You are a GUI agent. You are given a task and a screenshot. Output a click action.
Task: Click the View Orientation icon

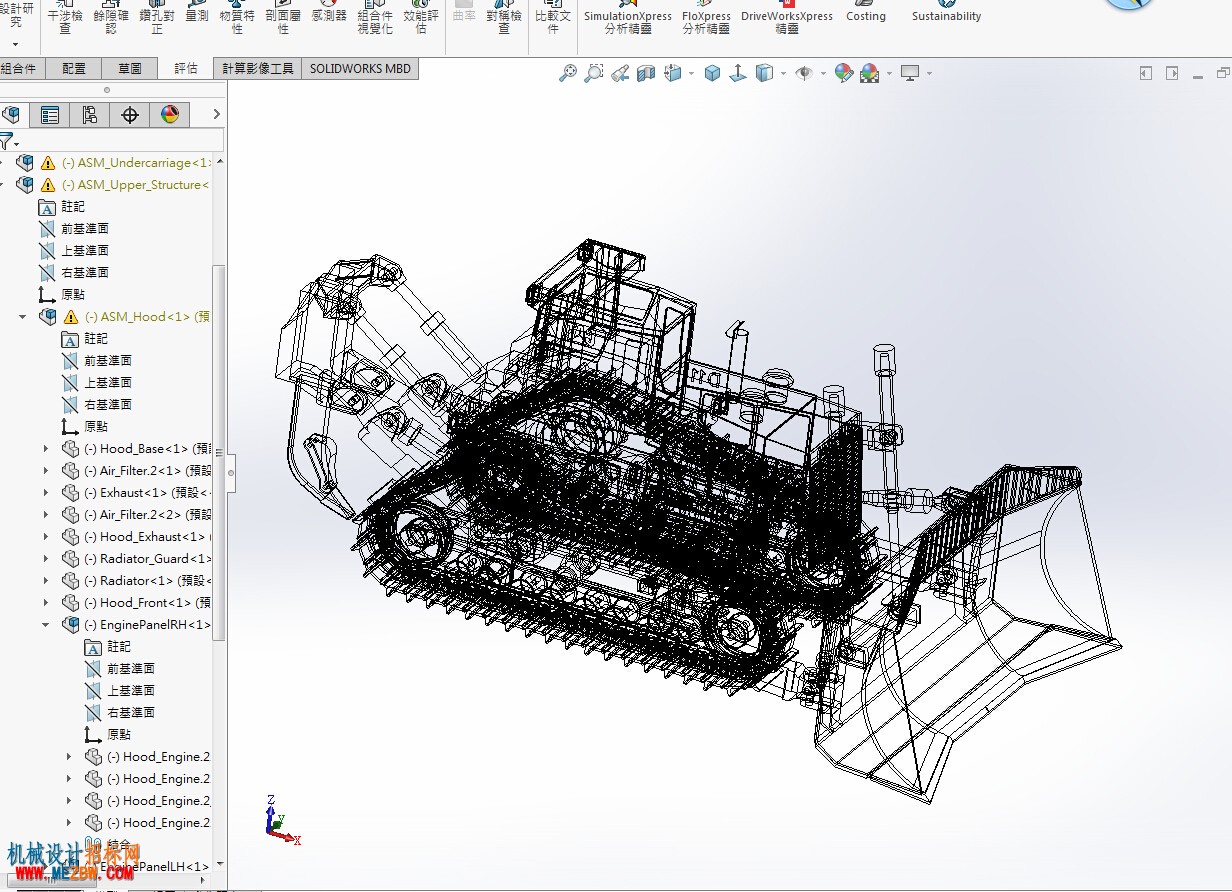[x=672, y=73]
